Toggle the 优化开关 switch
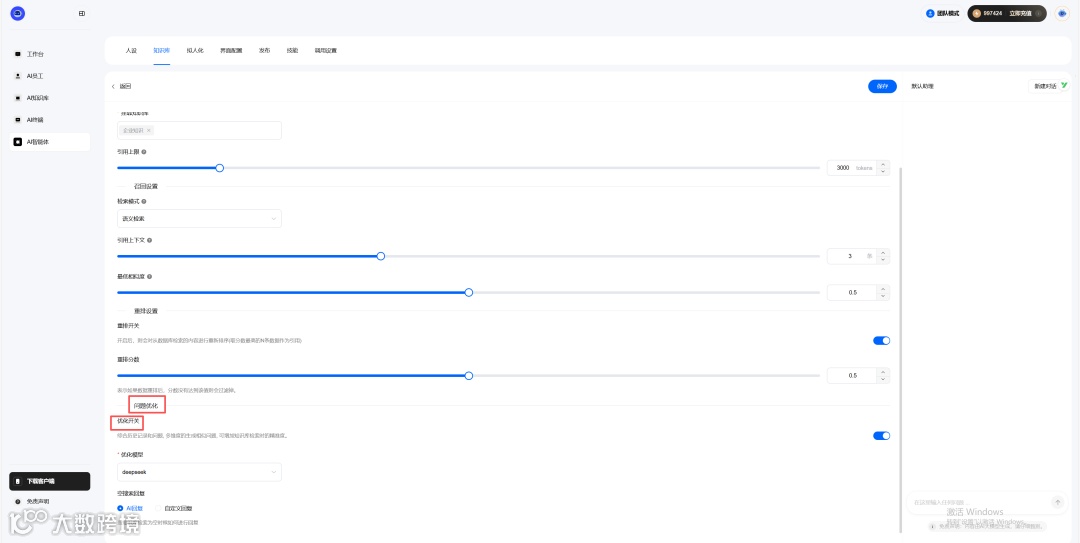The image size is (1080, 543). [x=881, y=435]
